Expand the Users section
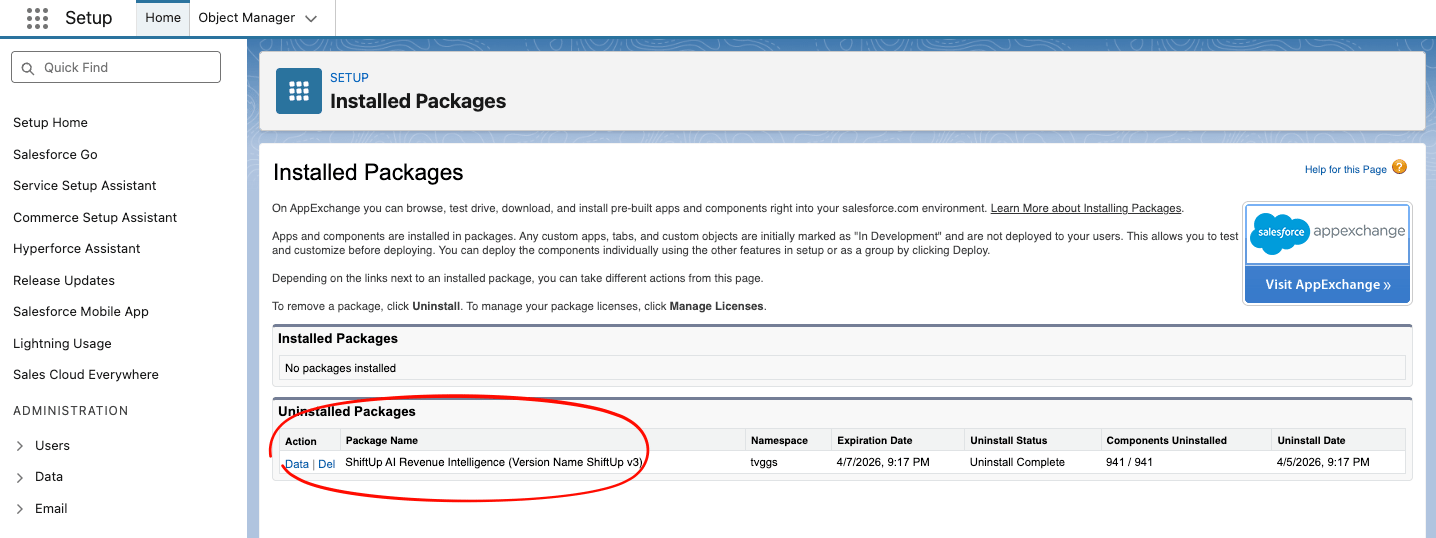 coord(20,446)
